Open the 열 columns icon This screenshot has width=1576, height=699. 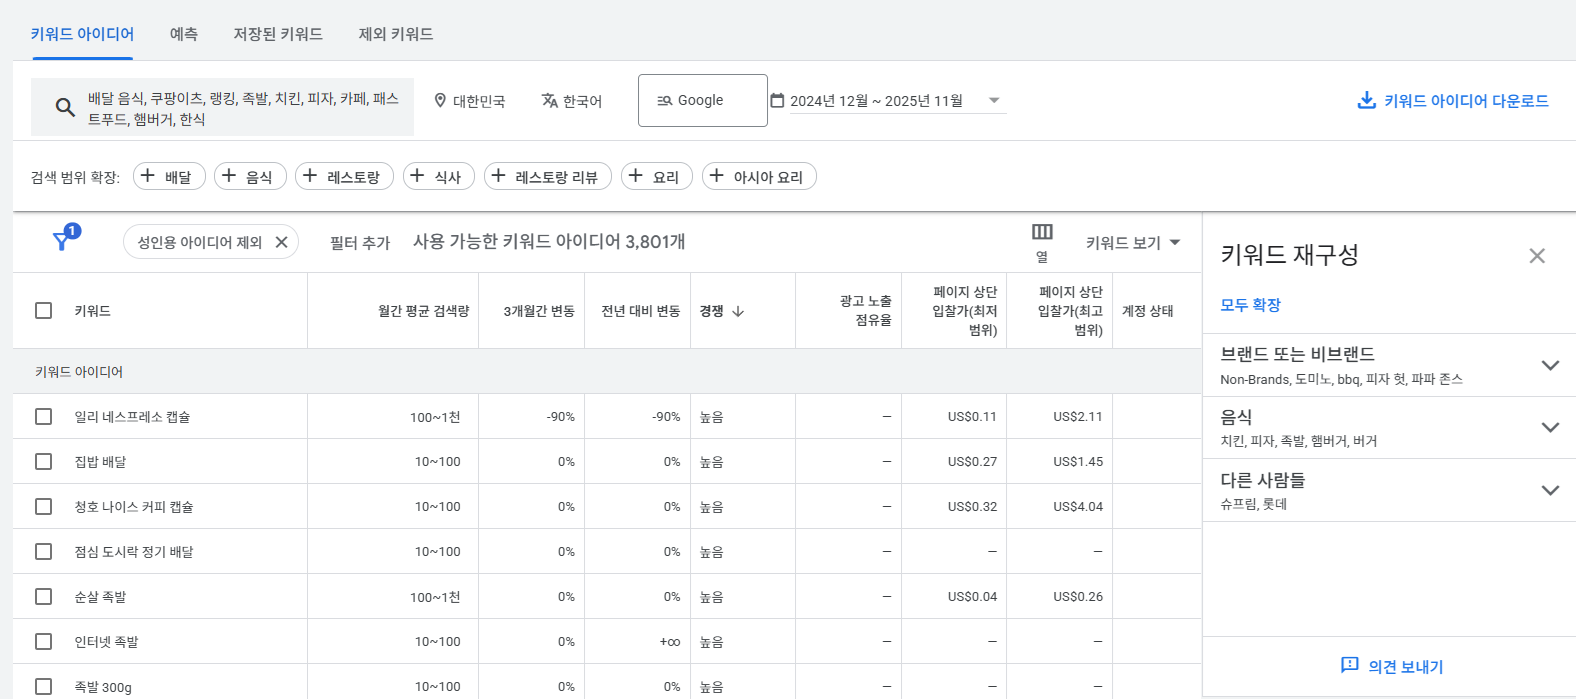pos(1042,232)
